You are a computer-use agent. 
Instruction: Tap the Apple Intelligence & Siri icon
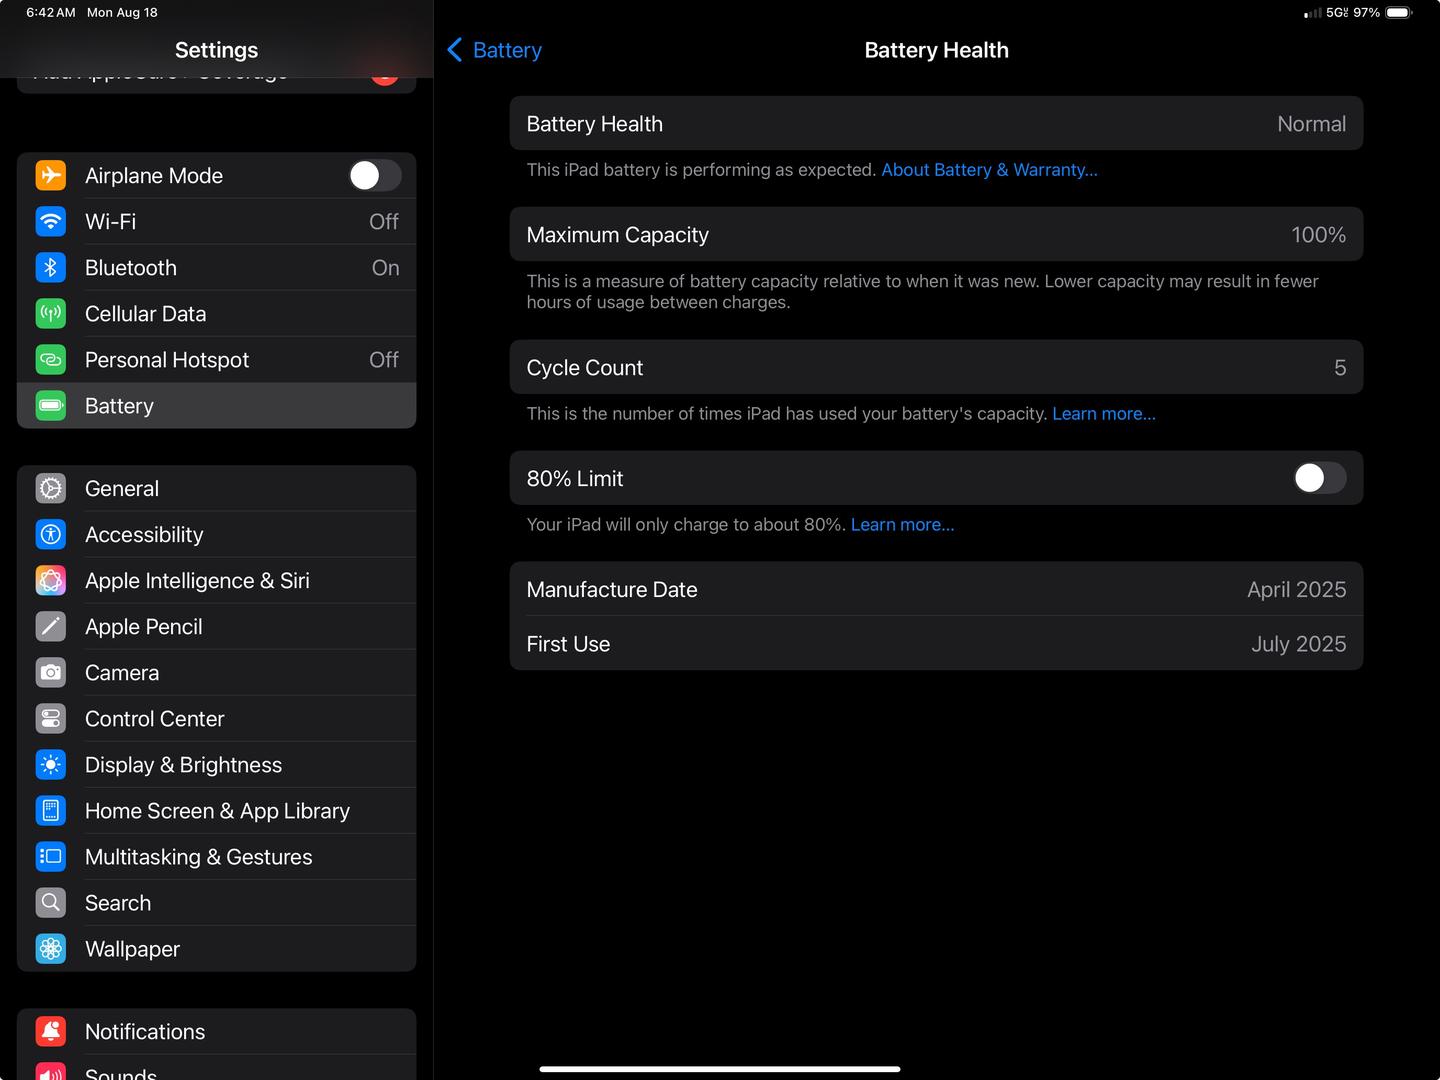51,580
